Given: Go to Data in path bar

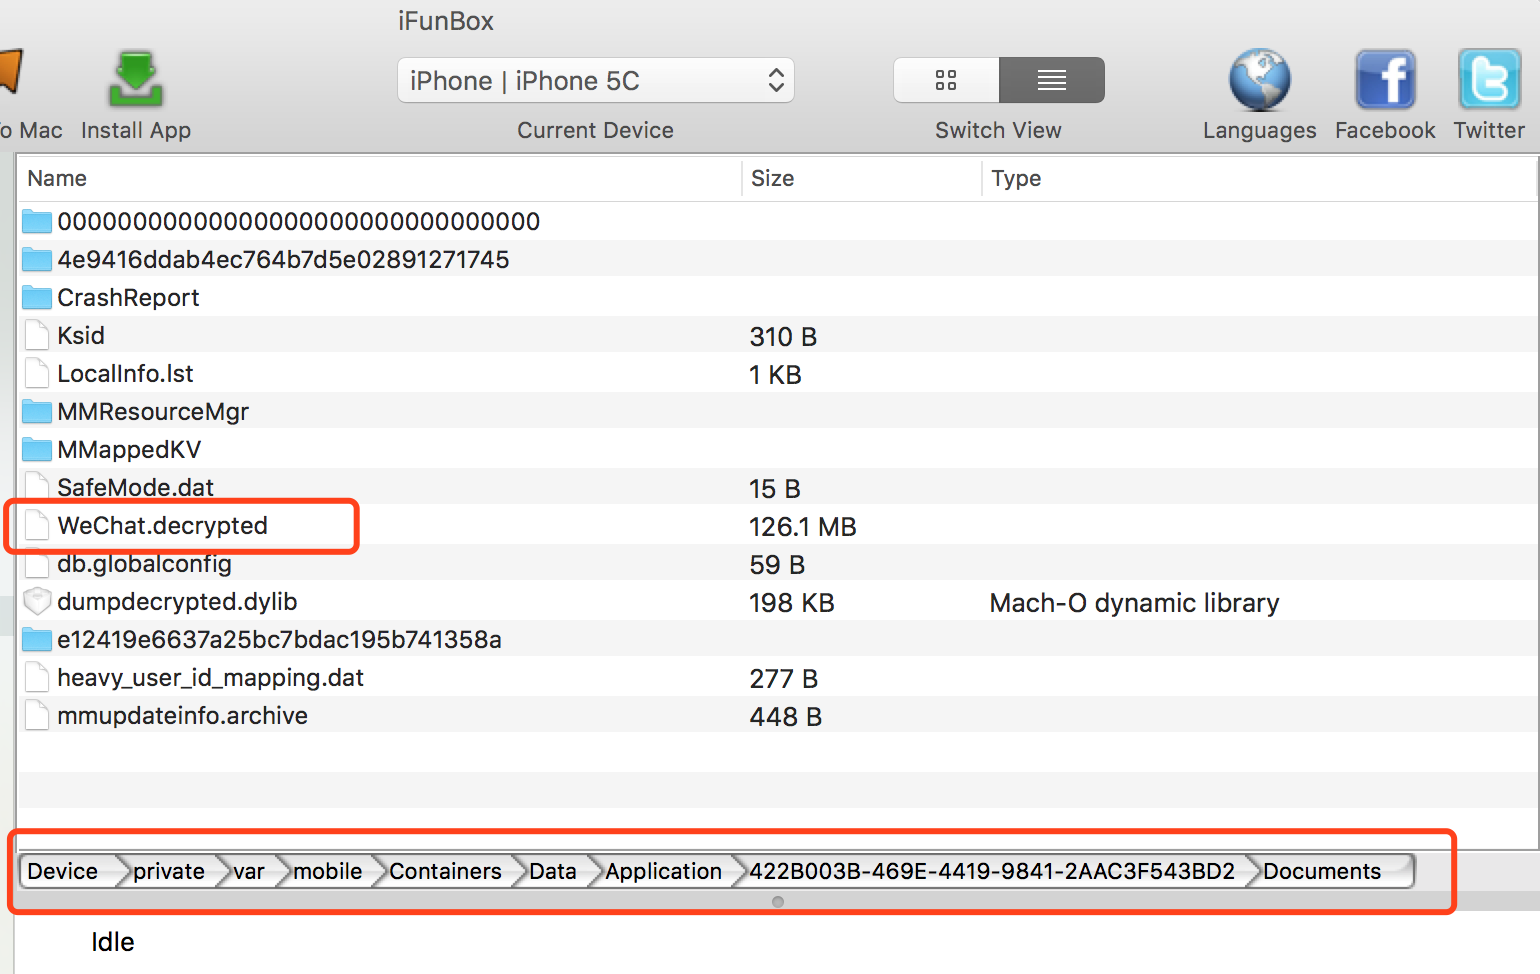Looking at the screenshot, I should [x=553, y=871].
